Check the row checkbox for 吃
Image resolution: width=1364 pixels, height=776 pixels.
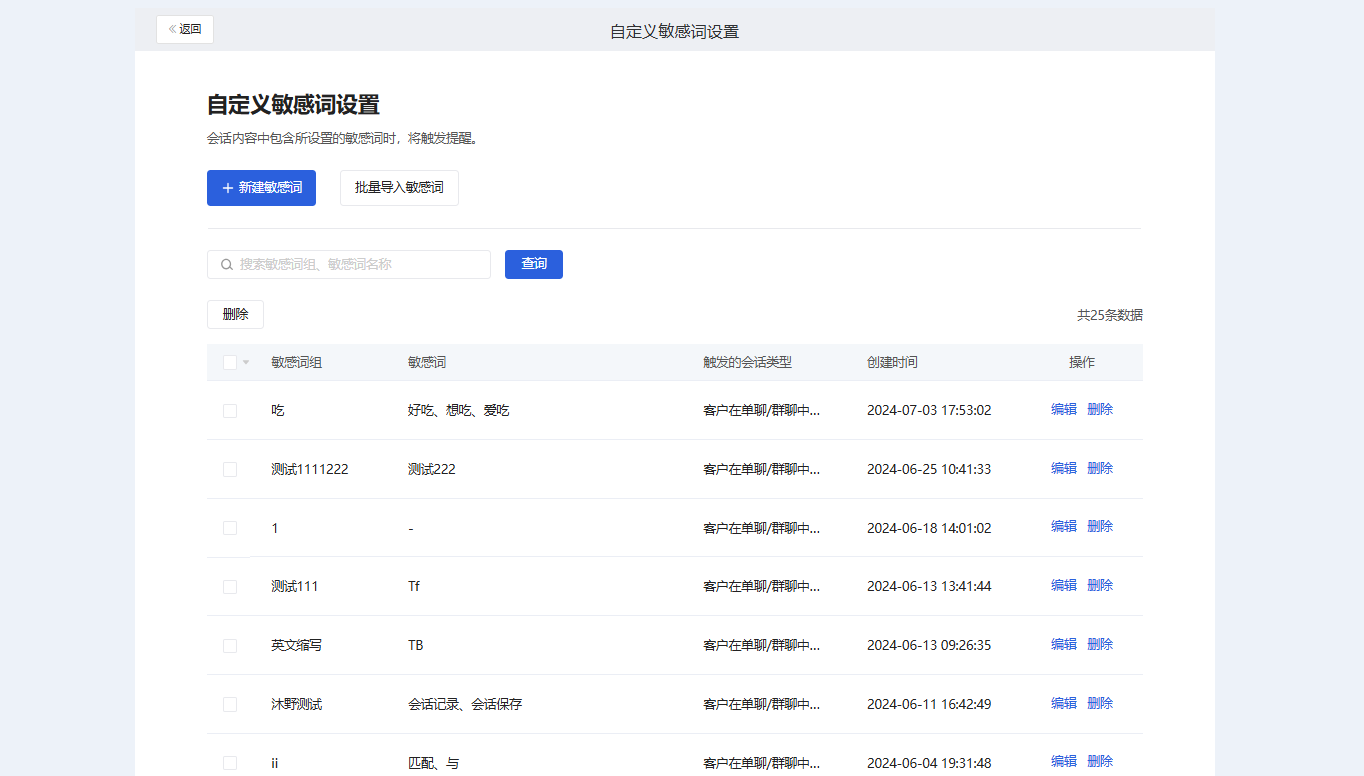click(230, 410)
